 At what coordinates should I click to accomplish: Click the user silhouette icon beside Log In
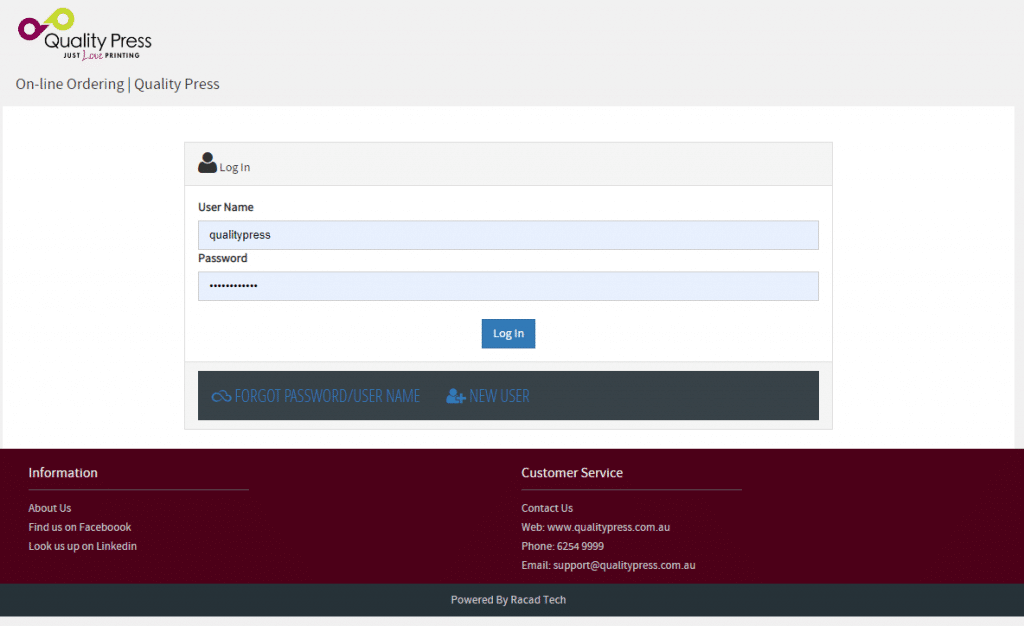[x=207, y=163]
